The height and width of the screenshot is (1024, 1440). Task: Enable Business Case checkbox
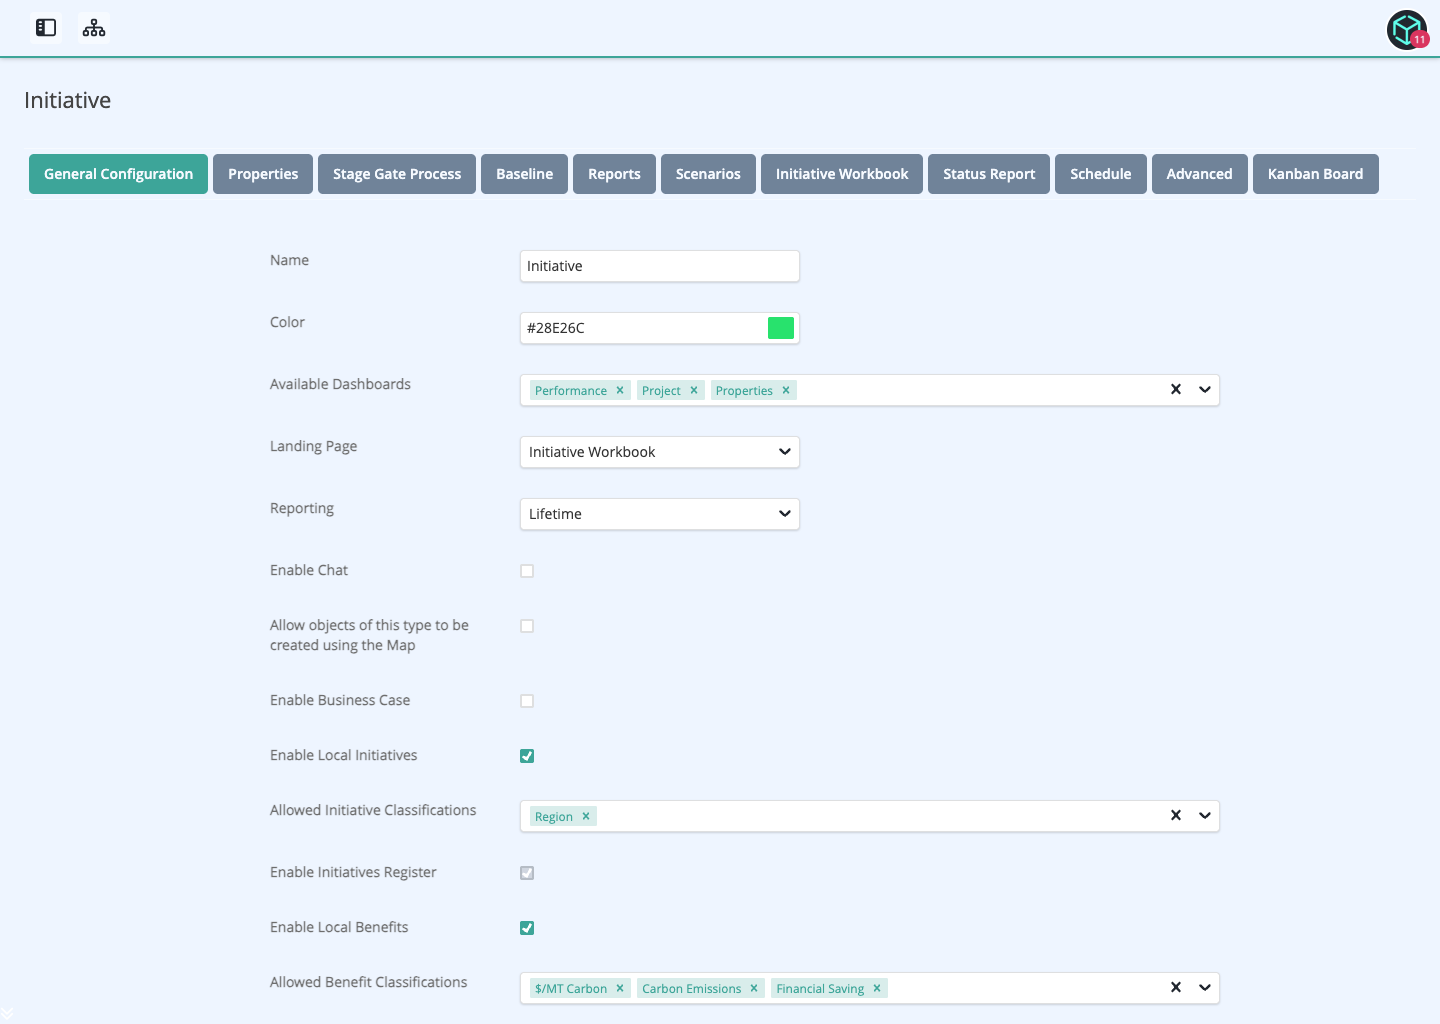click(x=527, y=701)
